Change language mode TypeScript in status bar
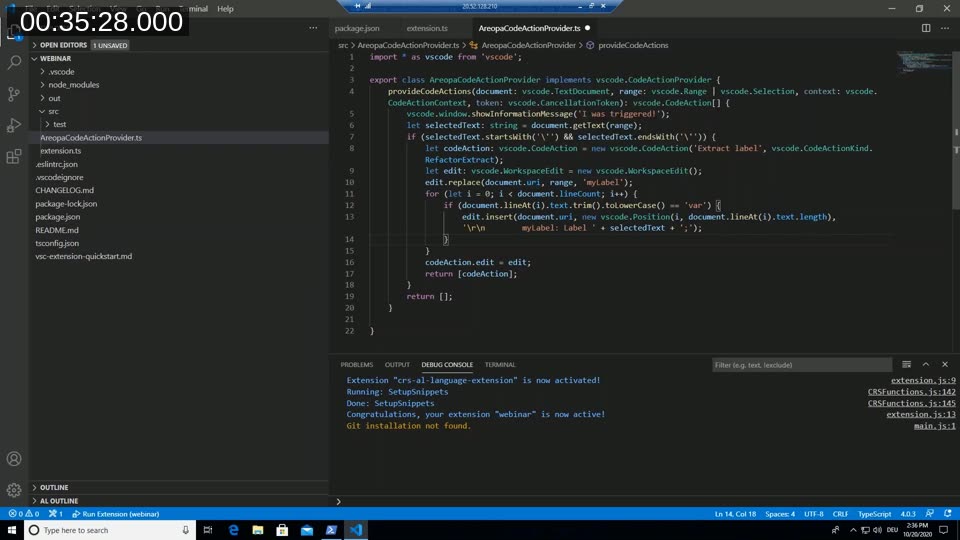The image size is (960, 540). (874, 514)
